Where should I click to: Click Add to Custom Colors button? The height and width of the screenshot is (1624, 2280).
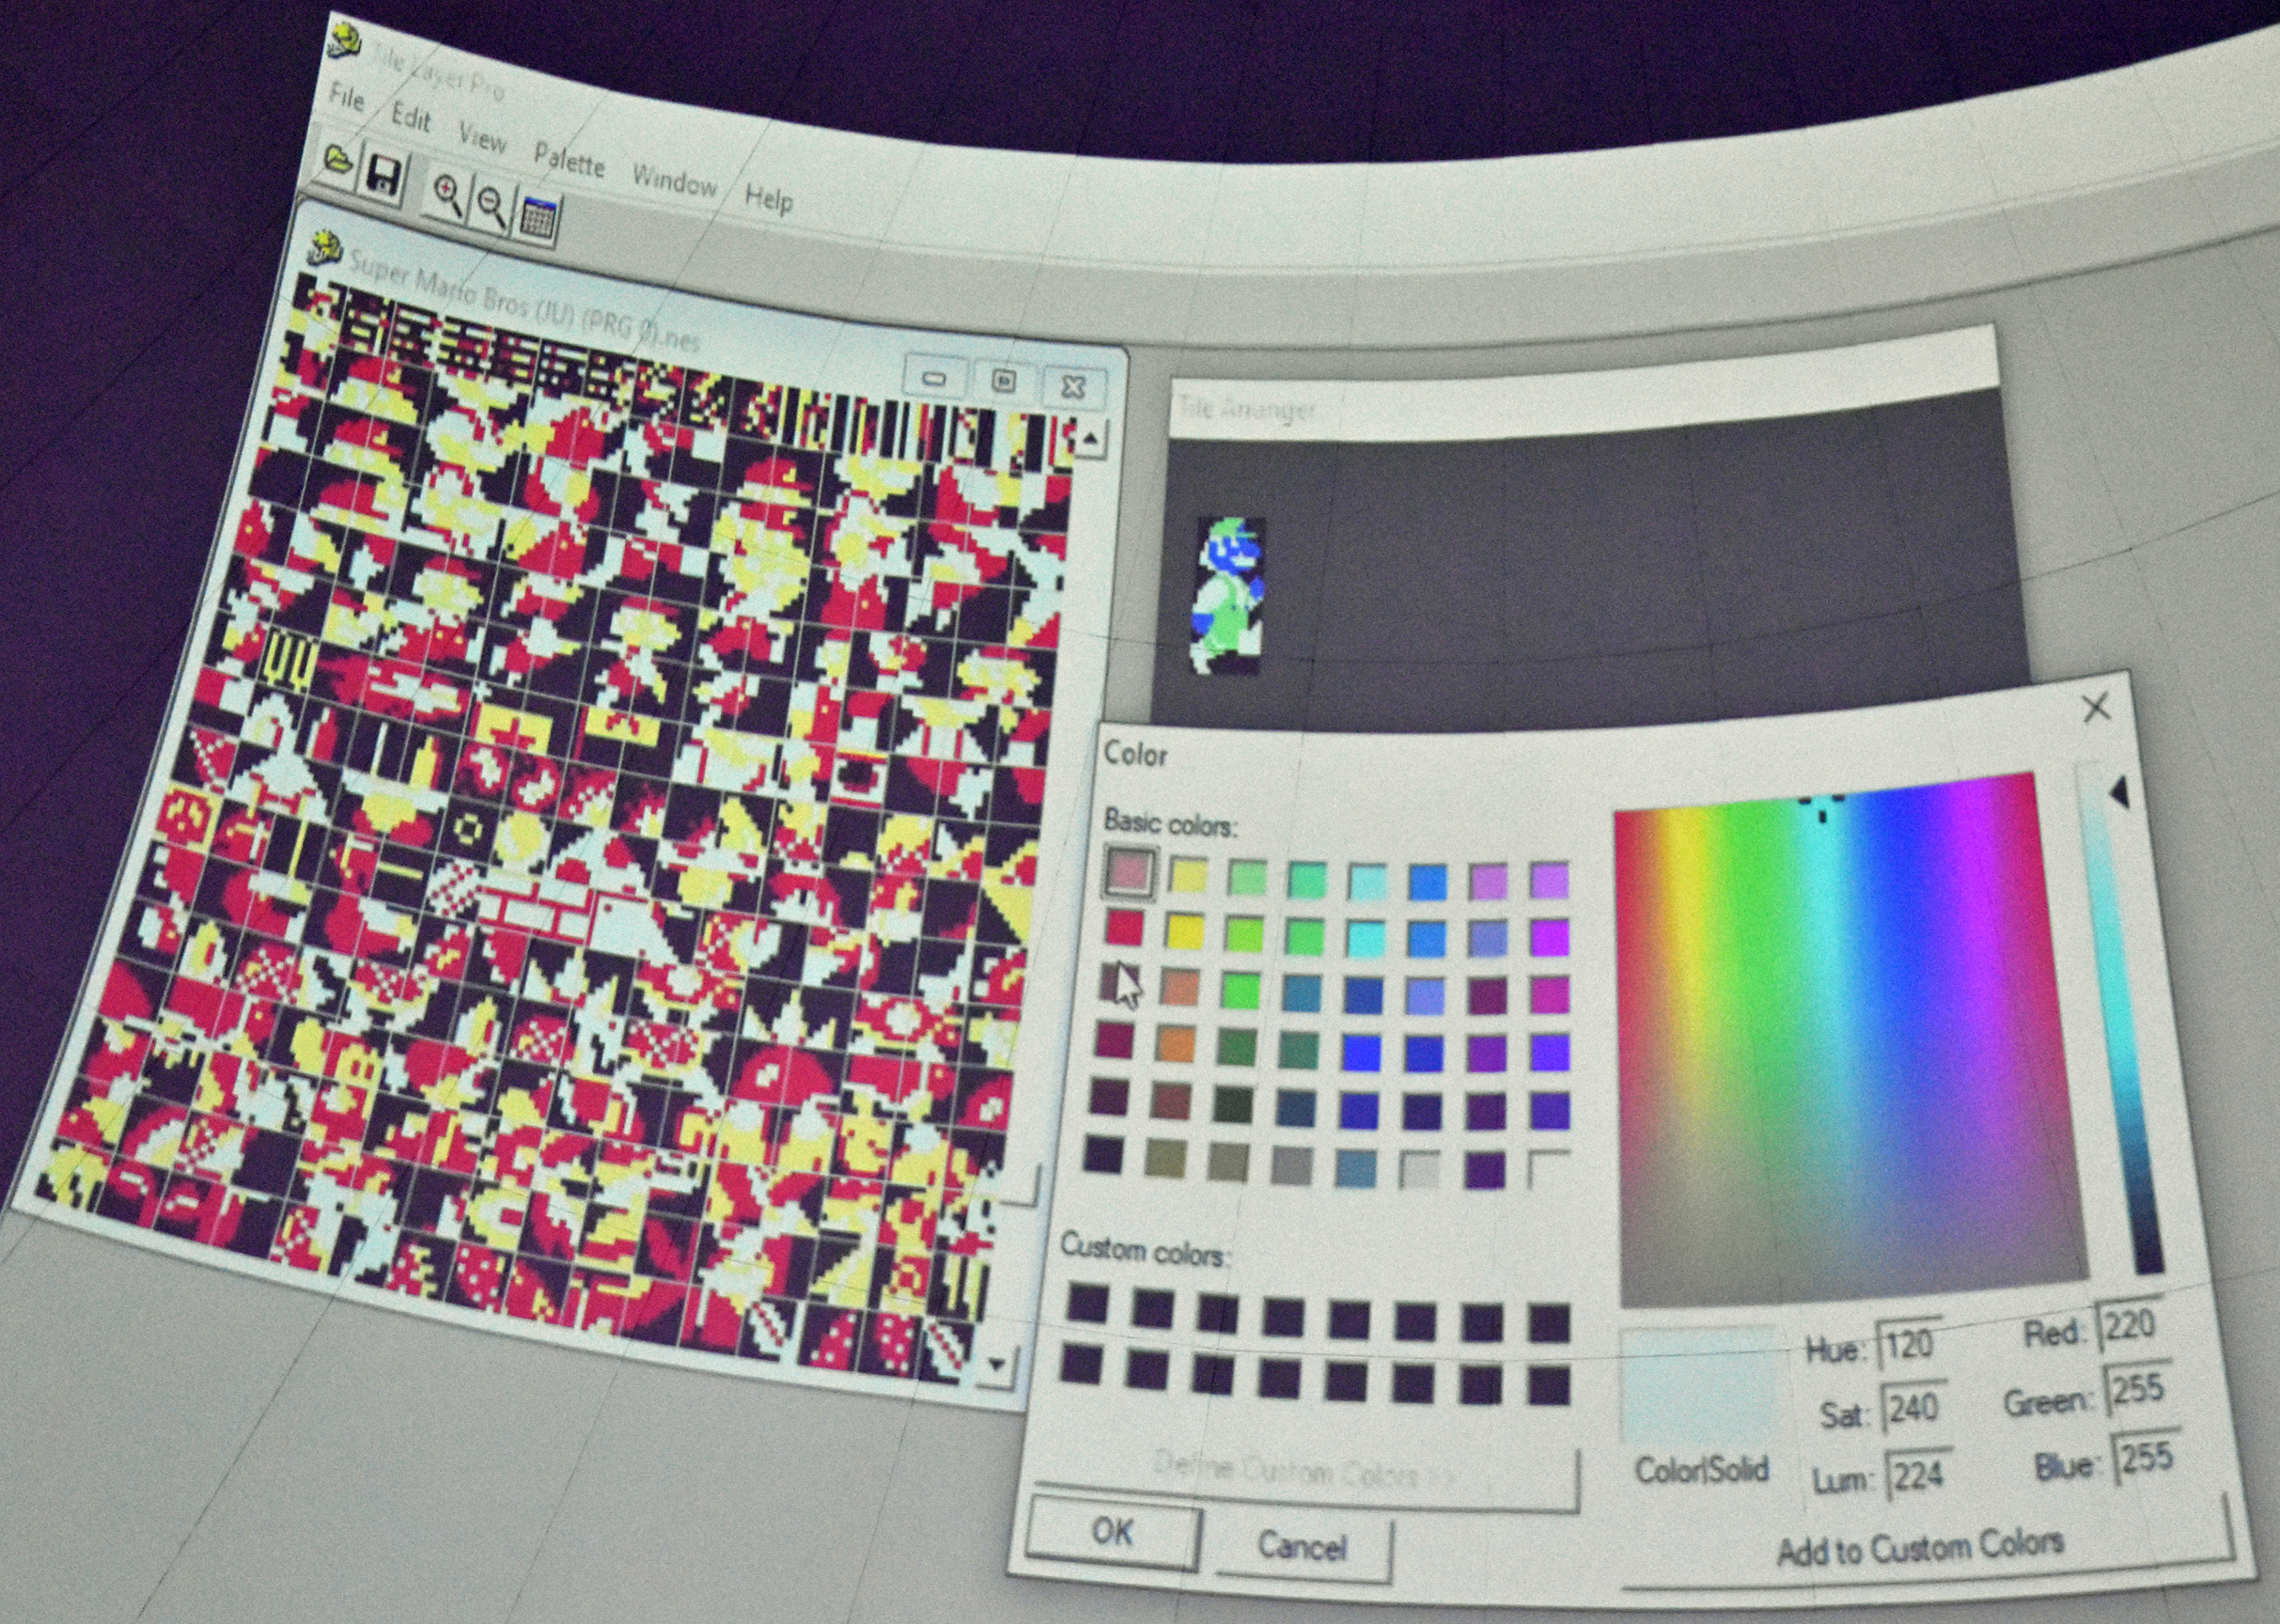point(1920,1548)
